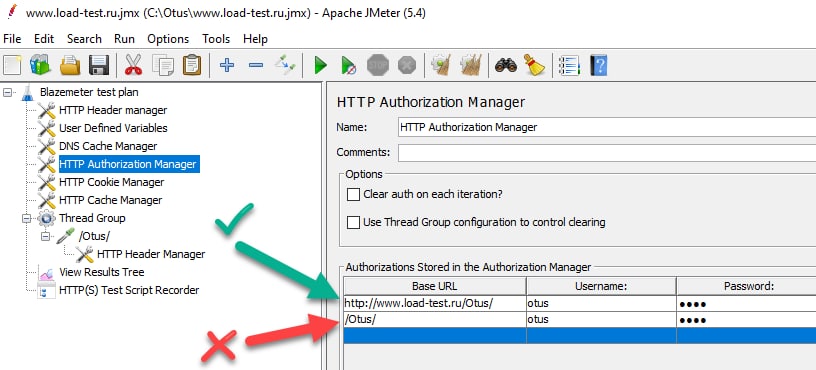Screen dimensions: 816x370
Task: Click the HTTP(S) Test Script Recorder icon
Action: (x=46, y=290)
